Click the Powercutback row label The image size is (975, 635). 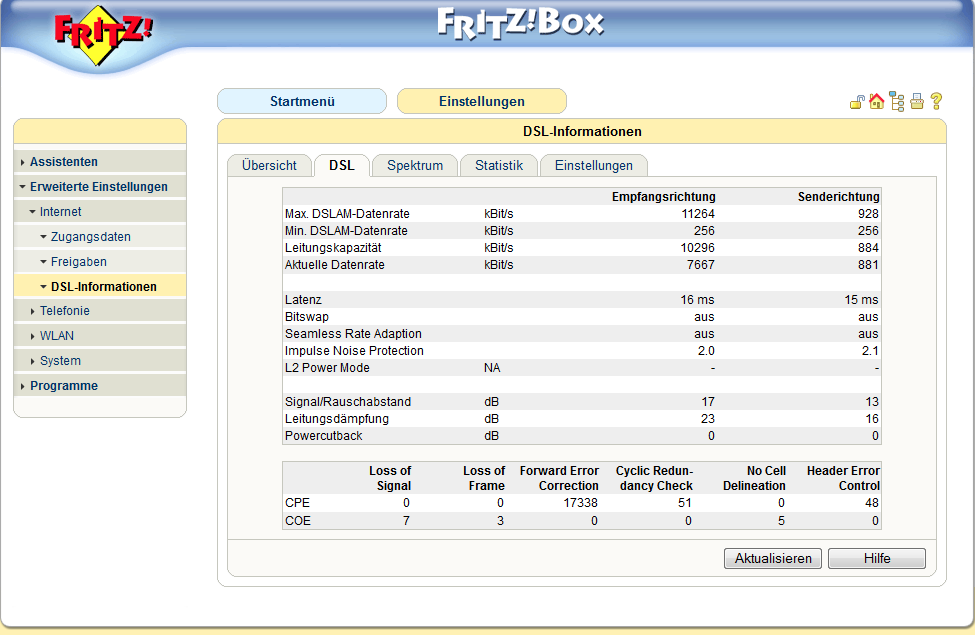coord(323,435)
